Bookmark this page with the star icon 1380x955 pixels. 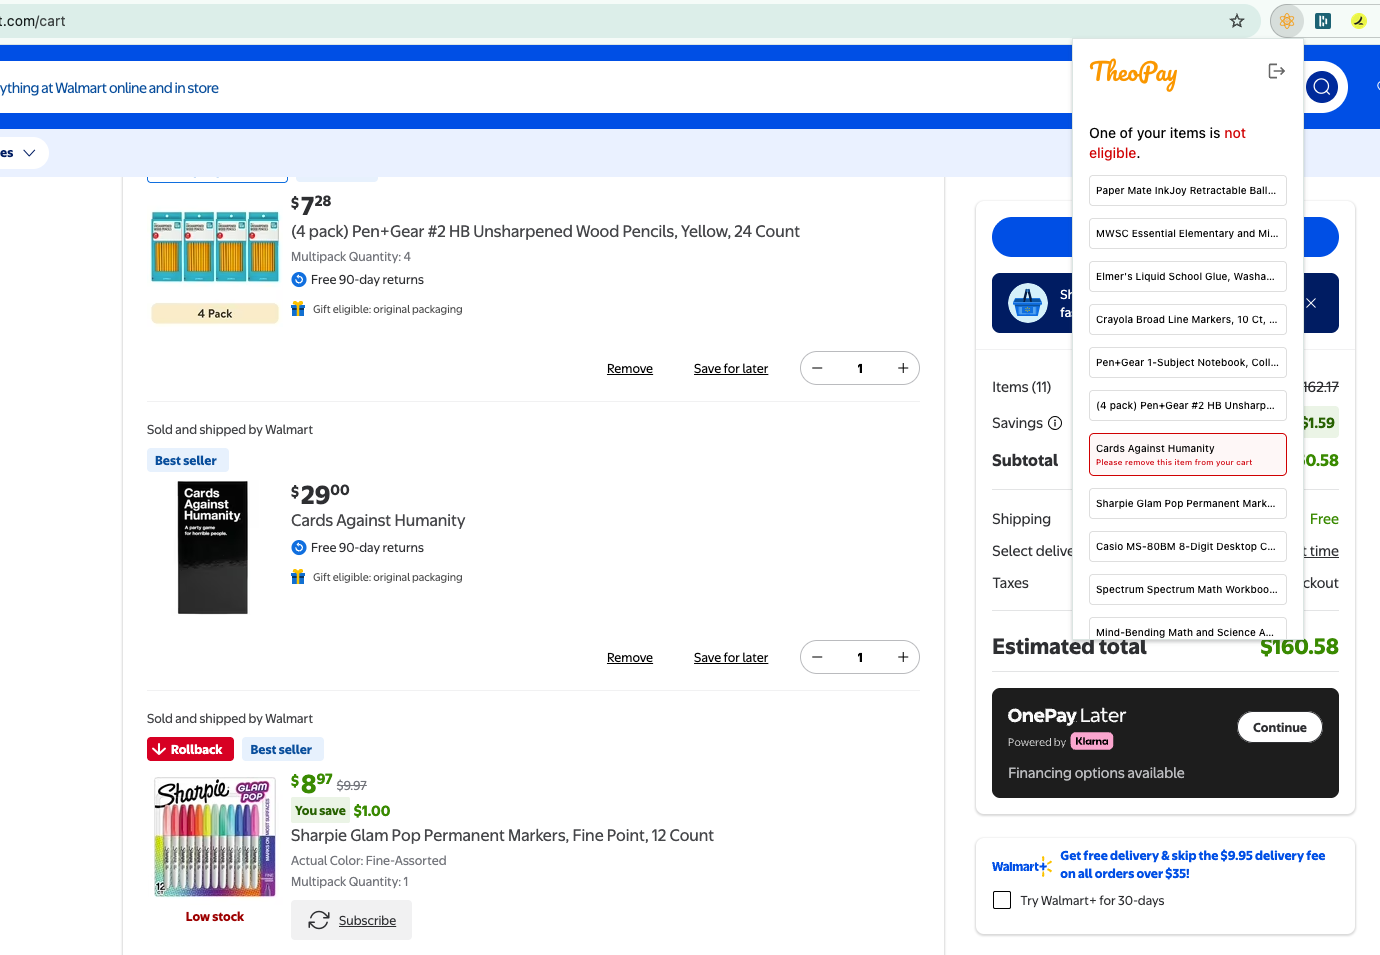[x=1237, y=21]
